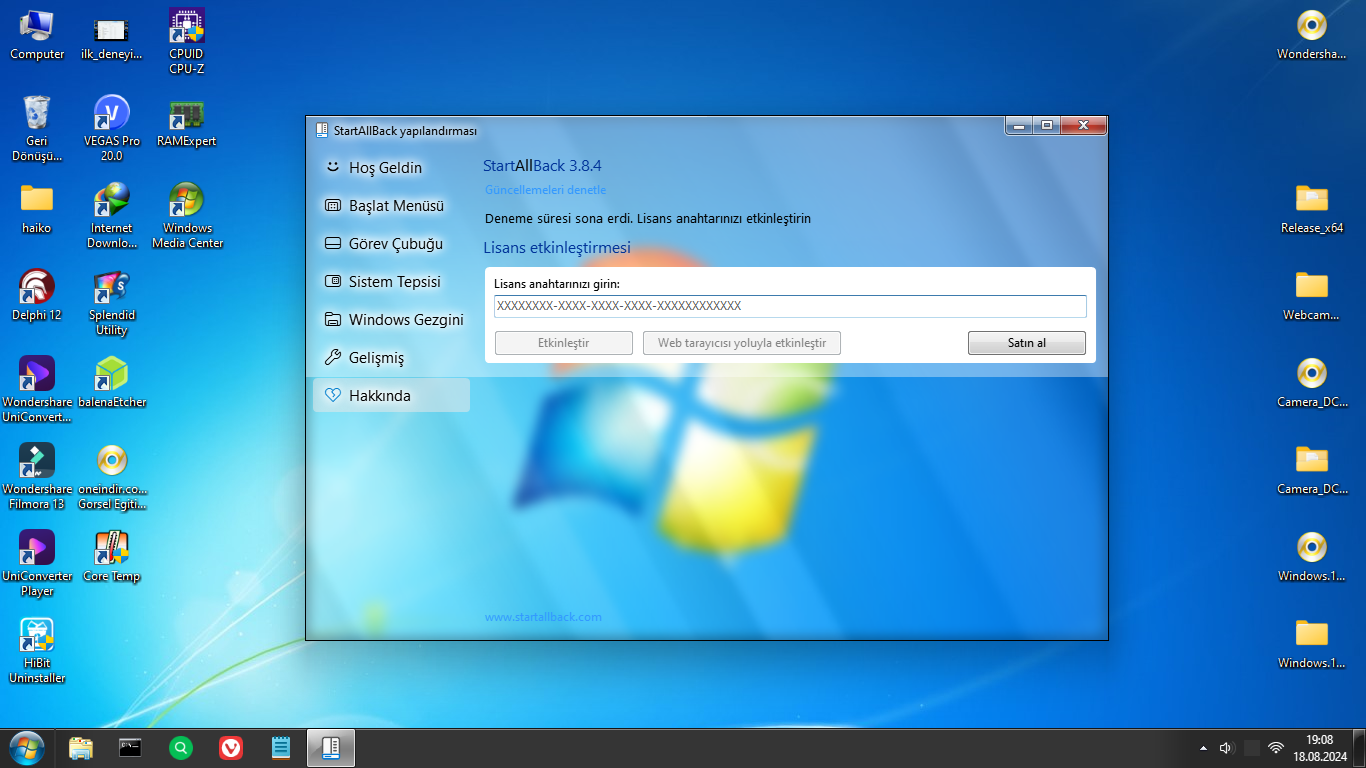Screen dimensions: 1366x768
Task: Select the RAMExpert desktop shortcut
Action: 187,122
